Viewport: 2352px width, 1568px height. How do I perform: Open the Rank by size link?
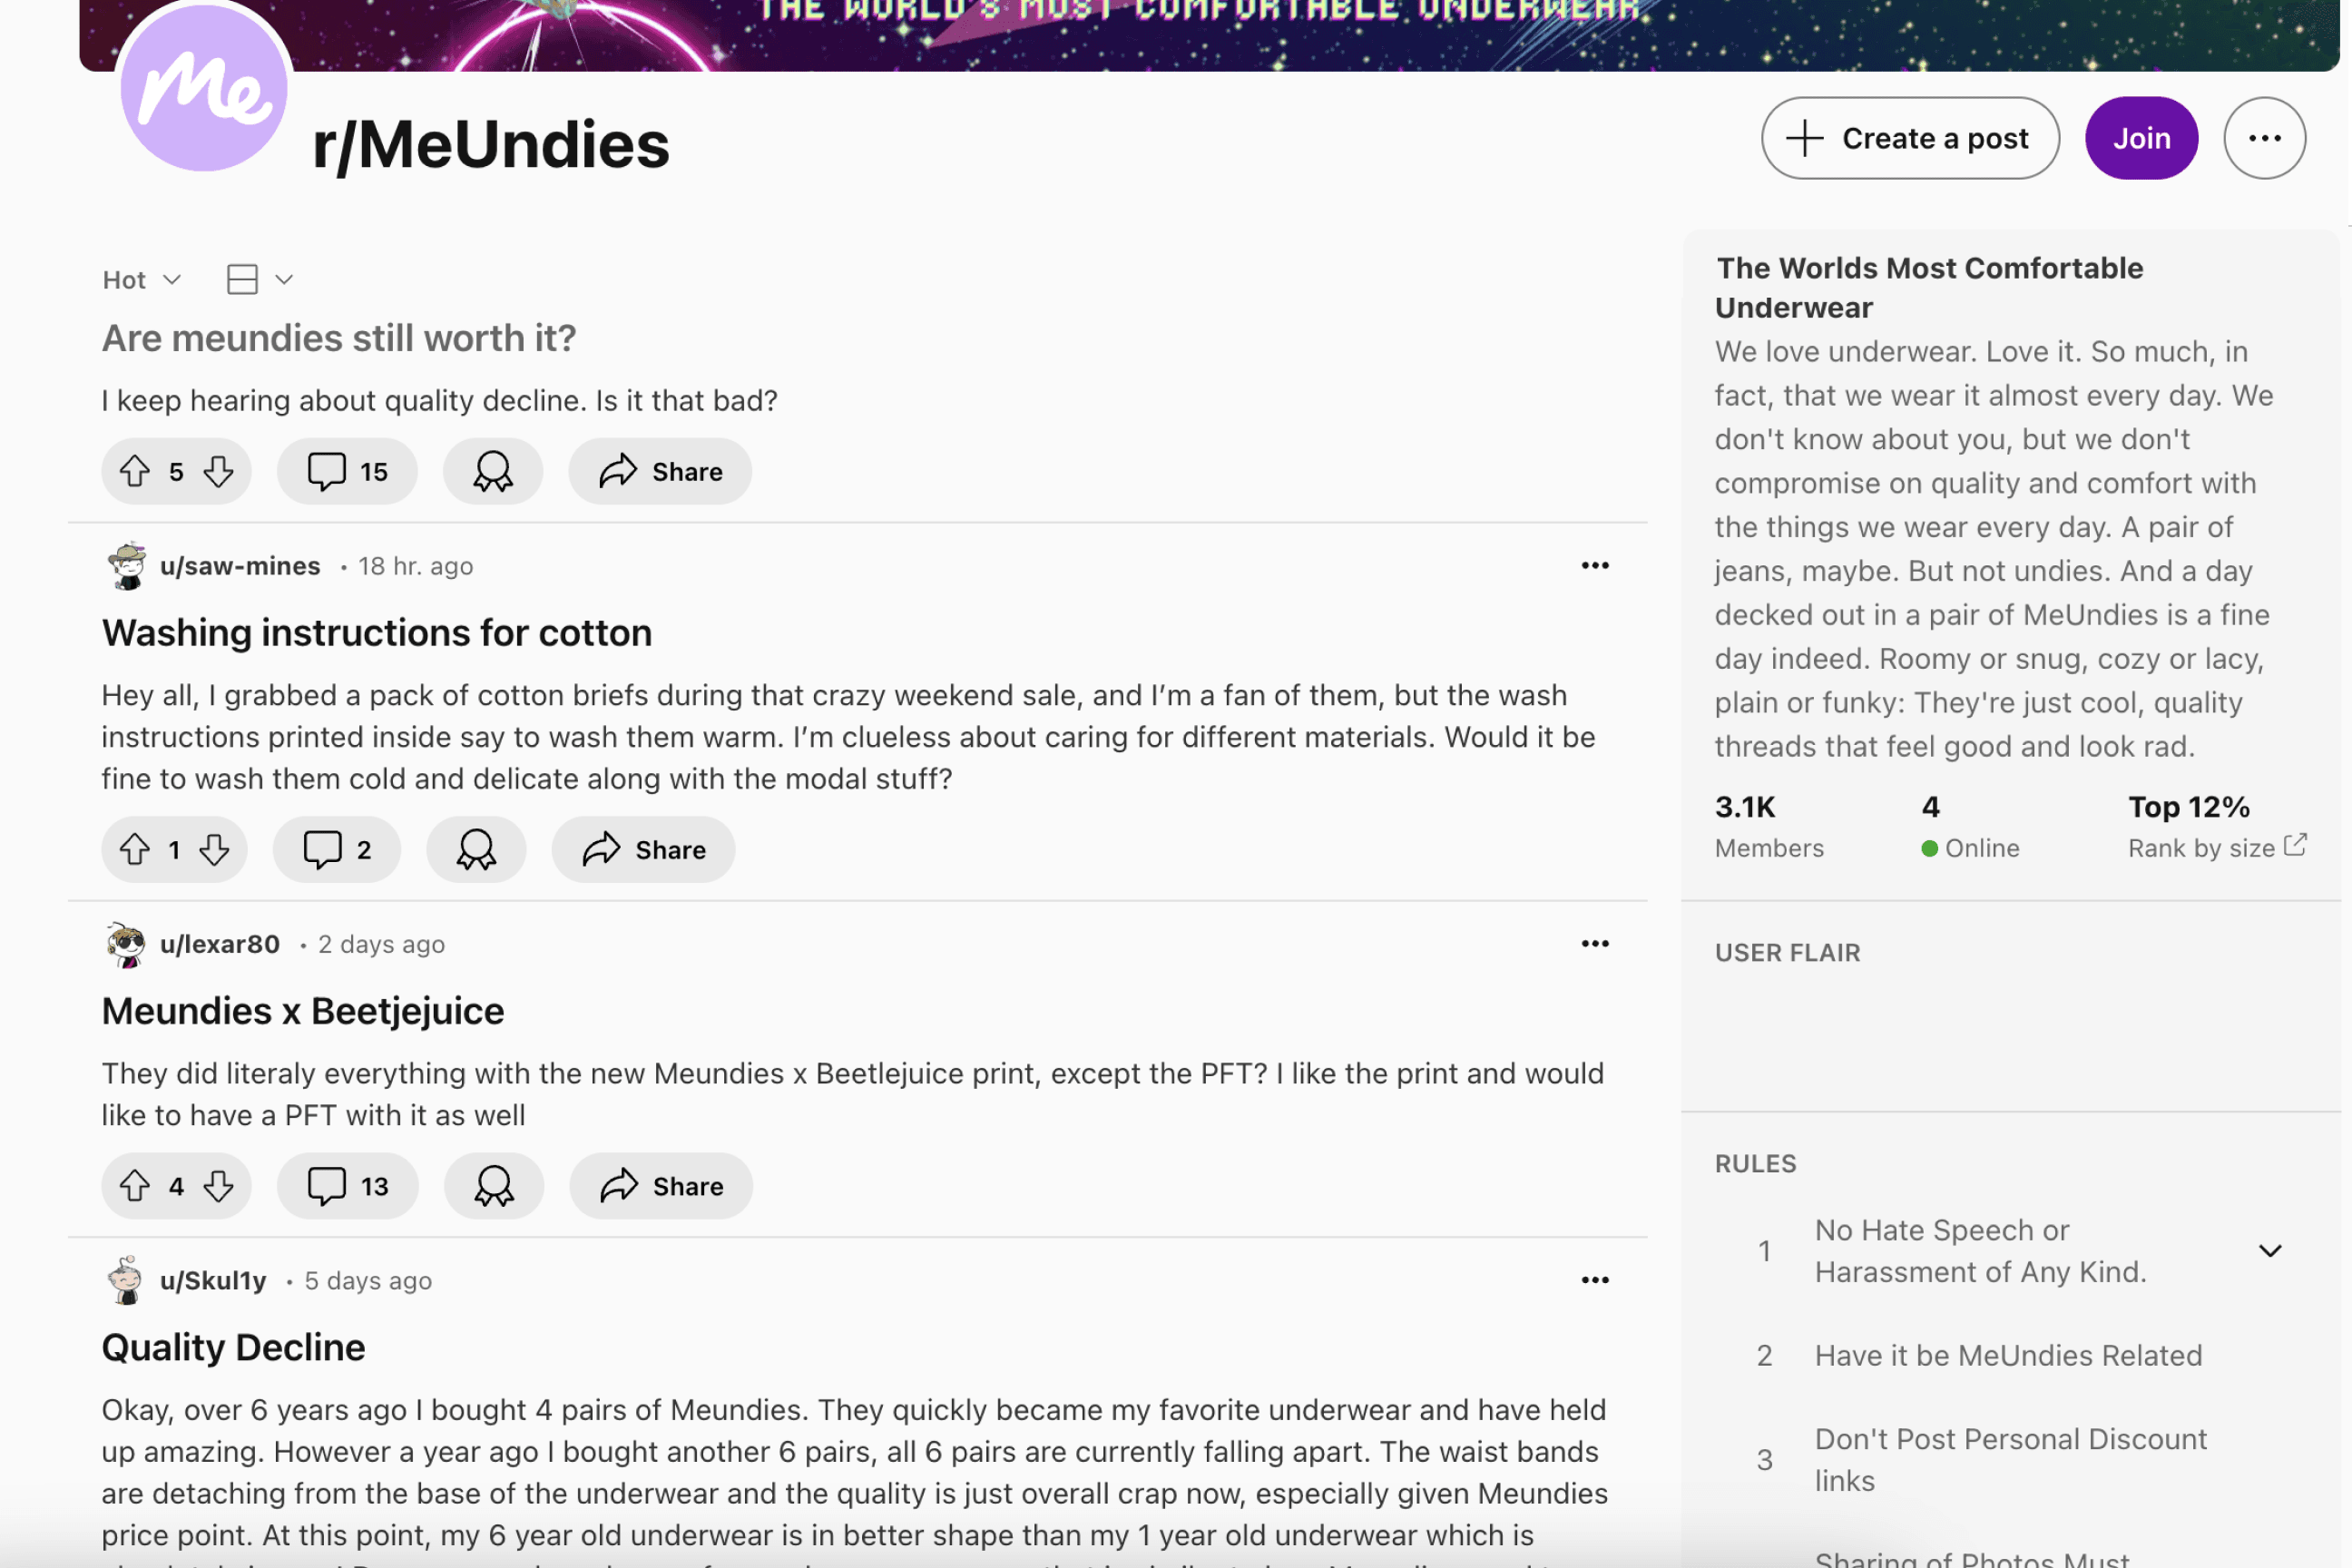(x=2215, y=848)
